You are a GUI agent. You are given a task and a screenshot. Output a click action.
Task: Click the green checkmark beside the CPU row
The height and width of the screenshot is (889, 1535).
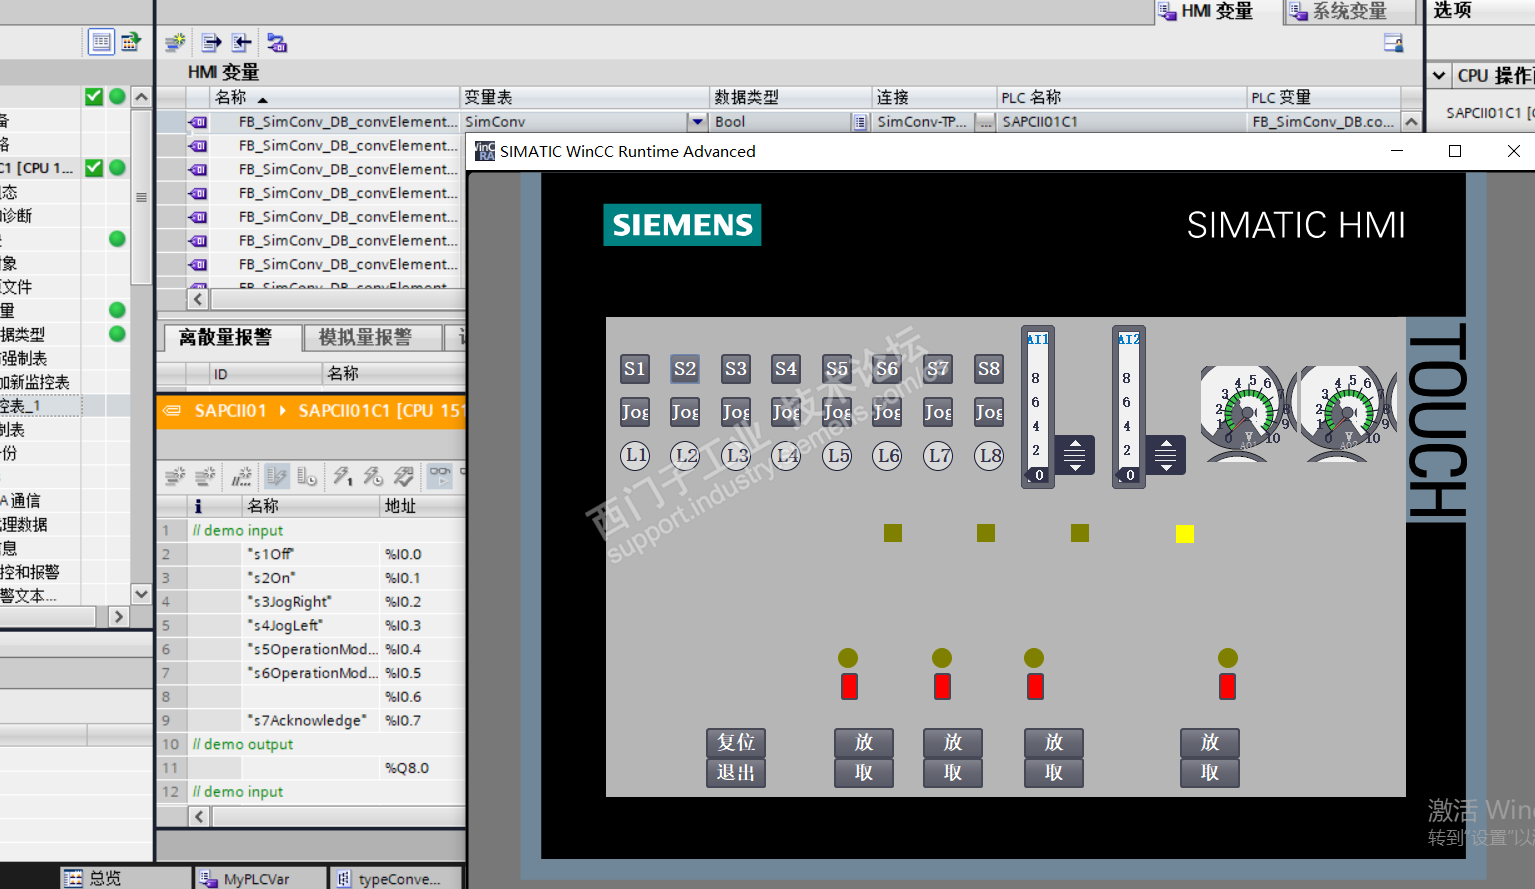(x=94, y=168)
